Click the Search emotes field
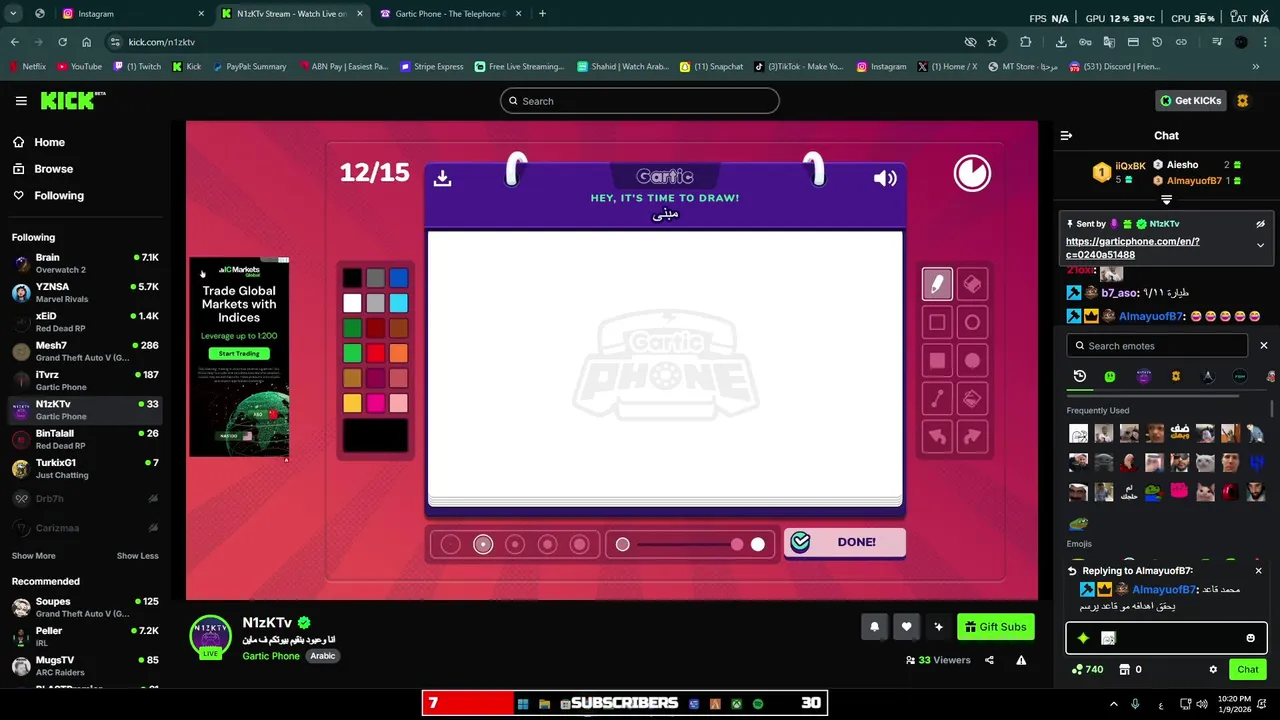Viewport: 1280px width, 720px height. point(1157,346)
